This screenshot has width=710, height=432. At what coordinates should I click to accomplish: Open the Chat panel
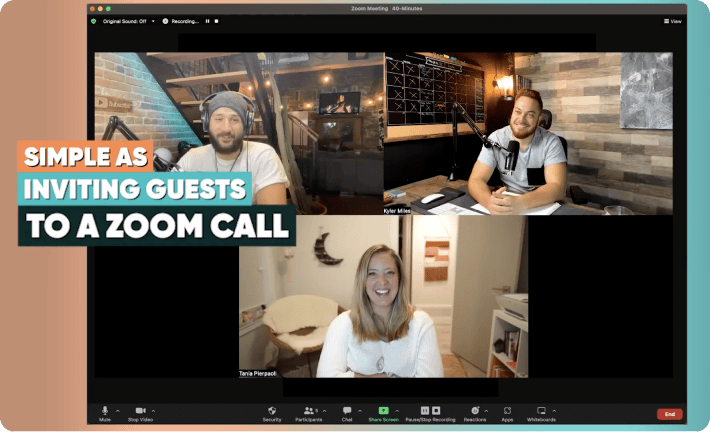[347, 413]
